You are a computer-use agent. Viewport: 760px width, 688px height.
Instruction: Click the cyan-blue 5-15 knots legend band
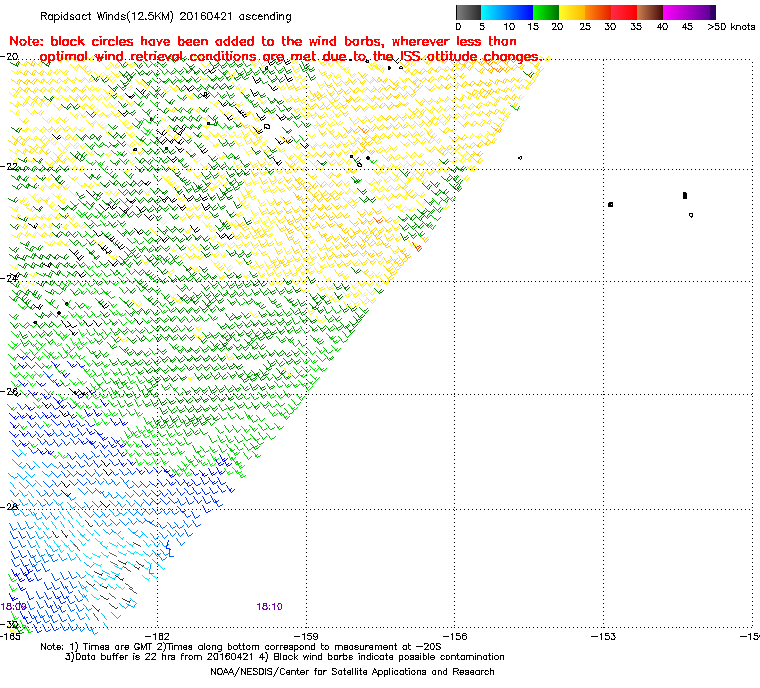[507, 12]
